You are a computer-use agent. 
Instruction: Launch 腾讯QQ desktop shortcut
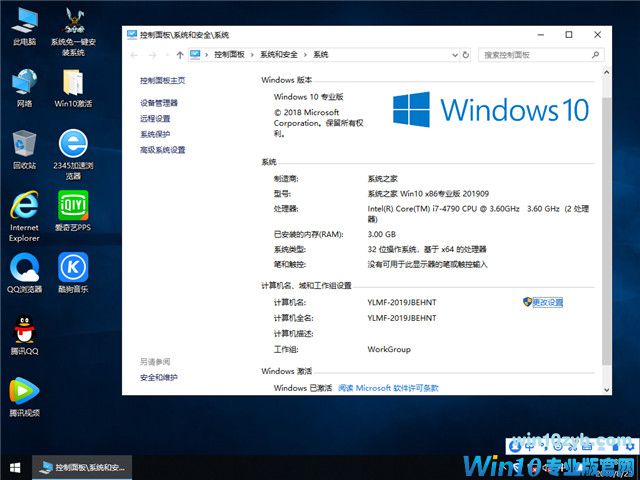coord(24,335)
